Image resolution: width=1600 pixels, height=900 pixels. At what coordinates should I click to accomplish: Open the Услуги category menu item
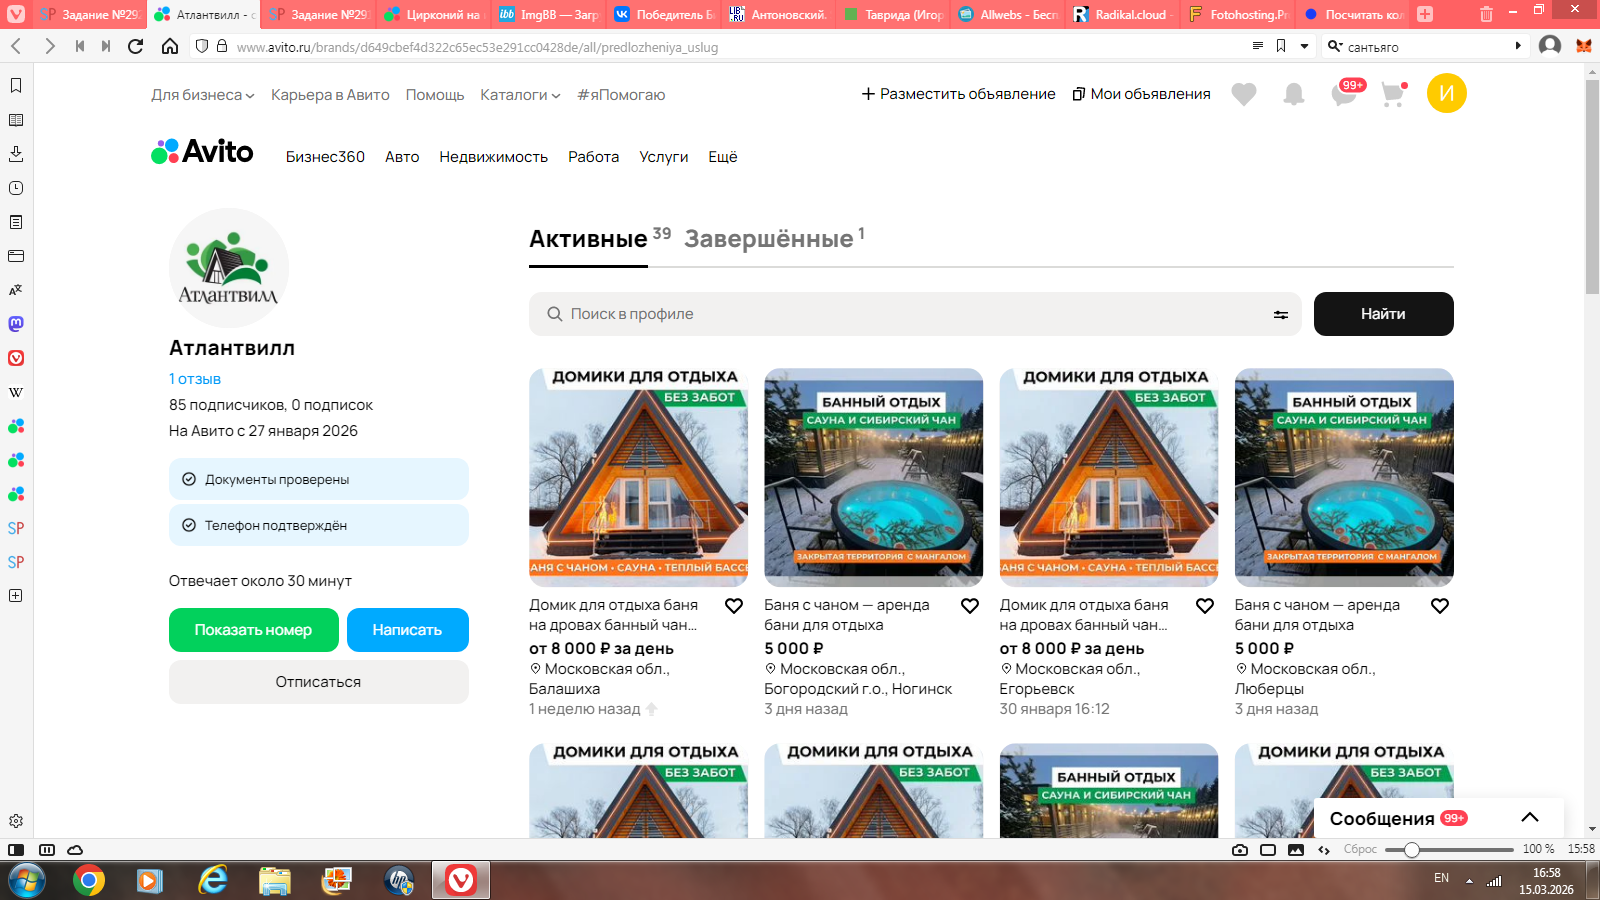[x=664, y=157]
